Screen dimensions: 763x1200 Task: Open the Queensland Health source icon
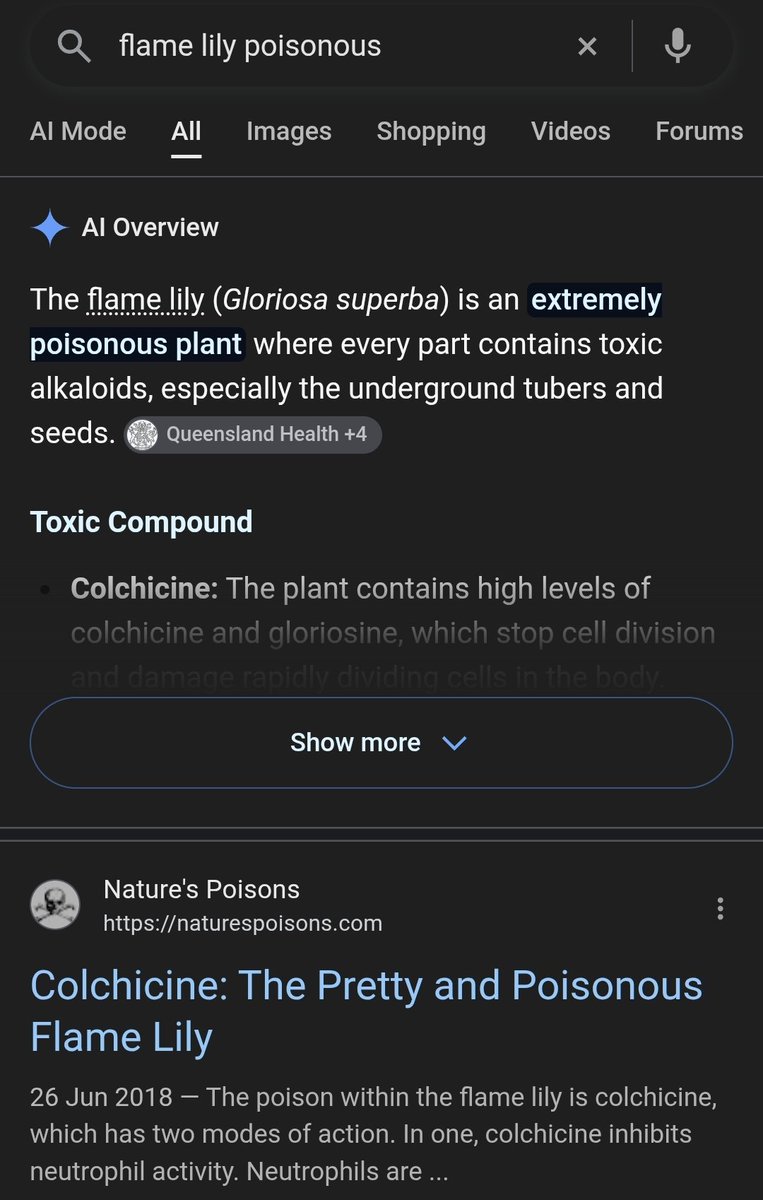coord(144,435)
